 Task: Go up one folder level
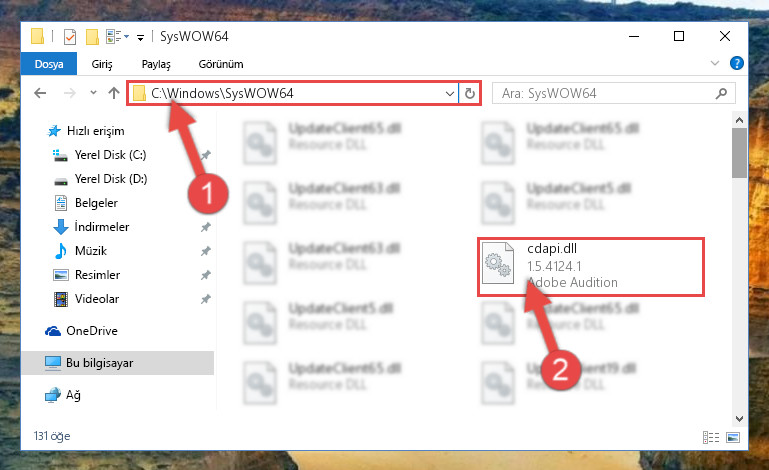[114, 93]
